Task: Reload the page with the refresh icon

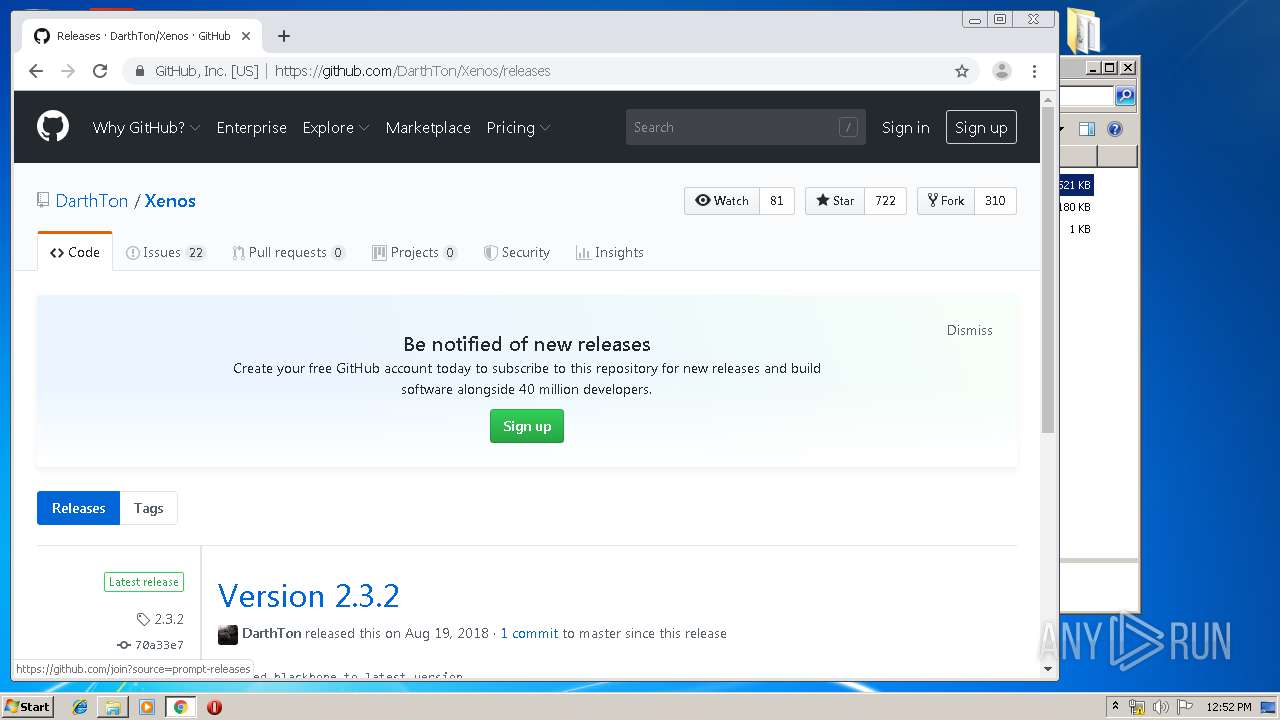Action: [x=100, y=71]
